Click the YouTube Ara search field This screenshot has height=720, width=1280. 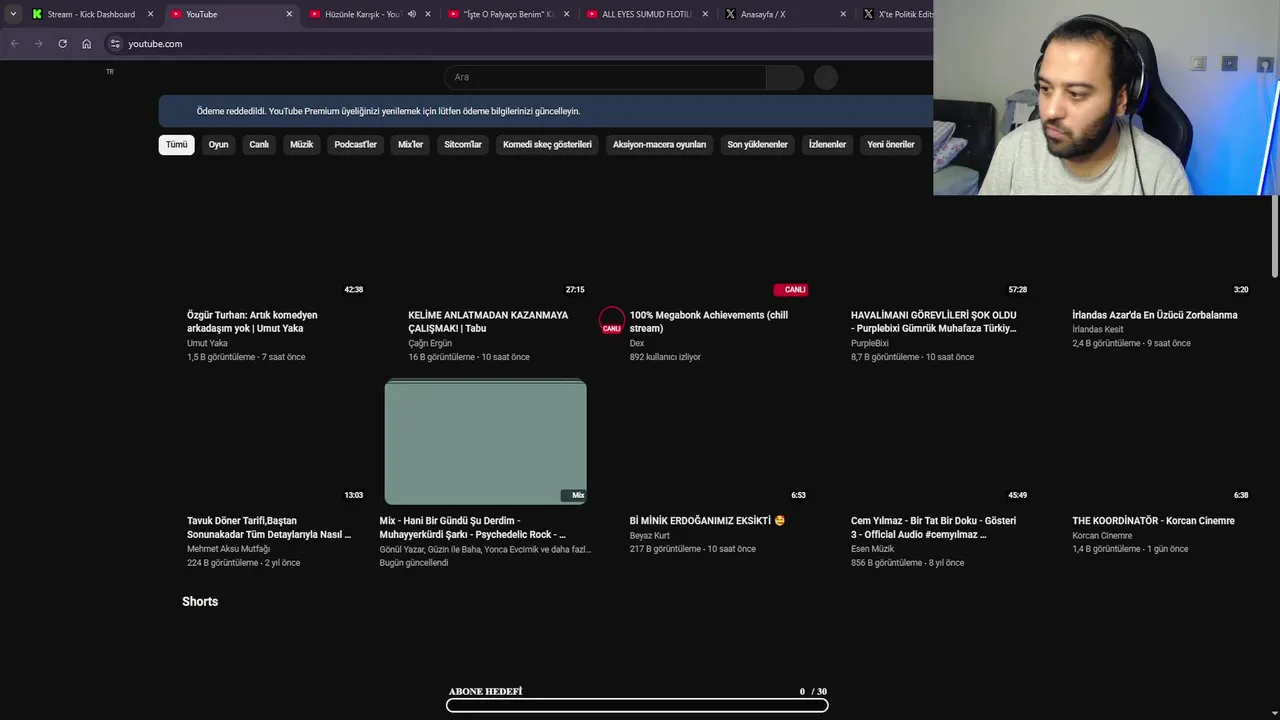[x=605, y=77]
